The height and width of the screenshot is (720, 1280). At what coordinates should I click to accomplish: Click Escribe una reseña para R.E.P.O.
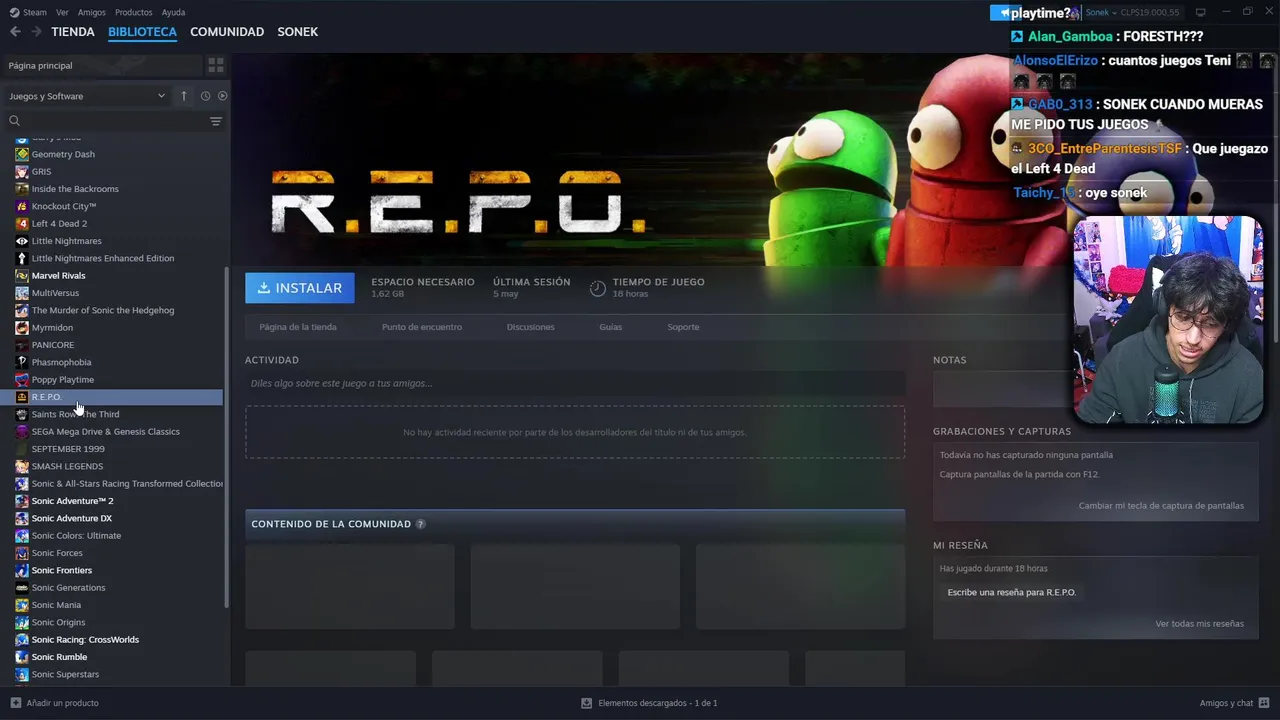coord(1012,592)
